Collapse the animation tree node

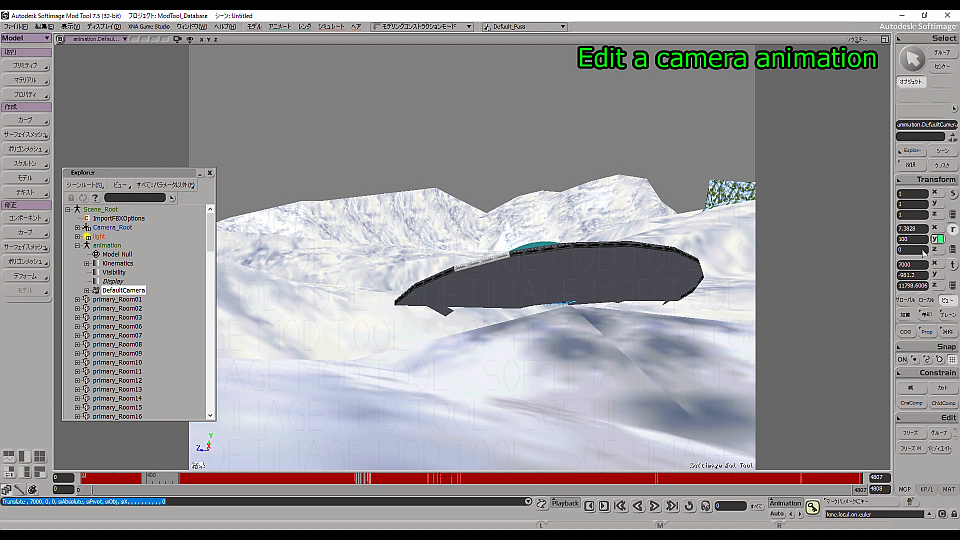(x=77, y=245)
